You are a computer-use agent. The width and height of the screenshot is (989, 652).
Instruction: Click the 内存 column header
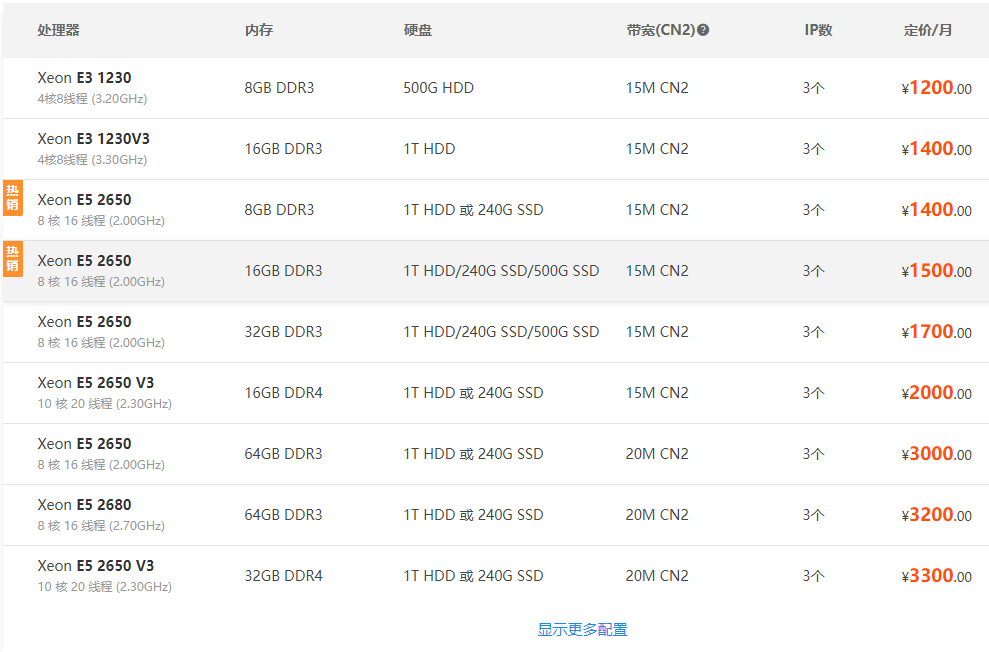point(259,30)
